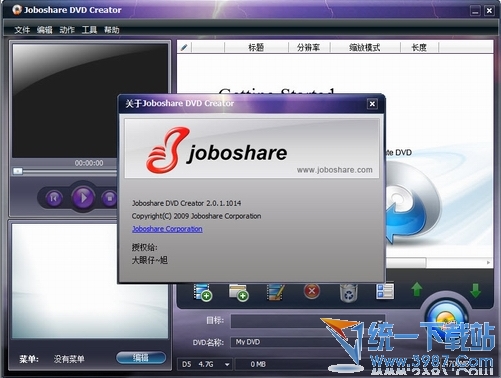Click the 目标 destination field
The image size is (501, 378).
point(307,321)
